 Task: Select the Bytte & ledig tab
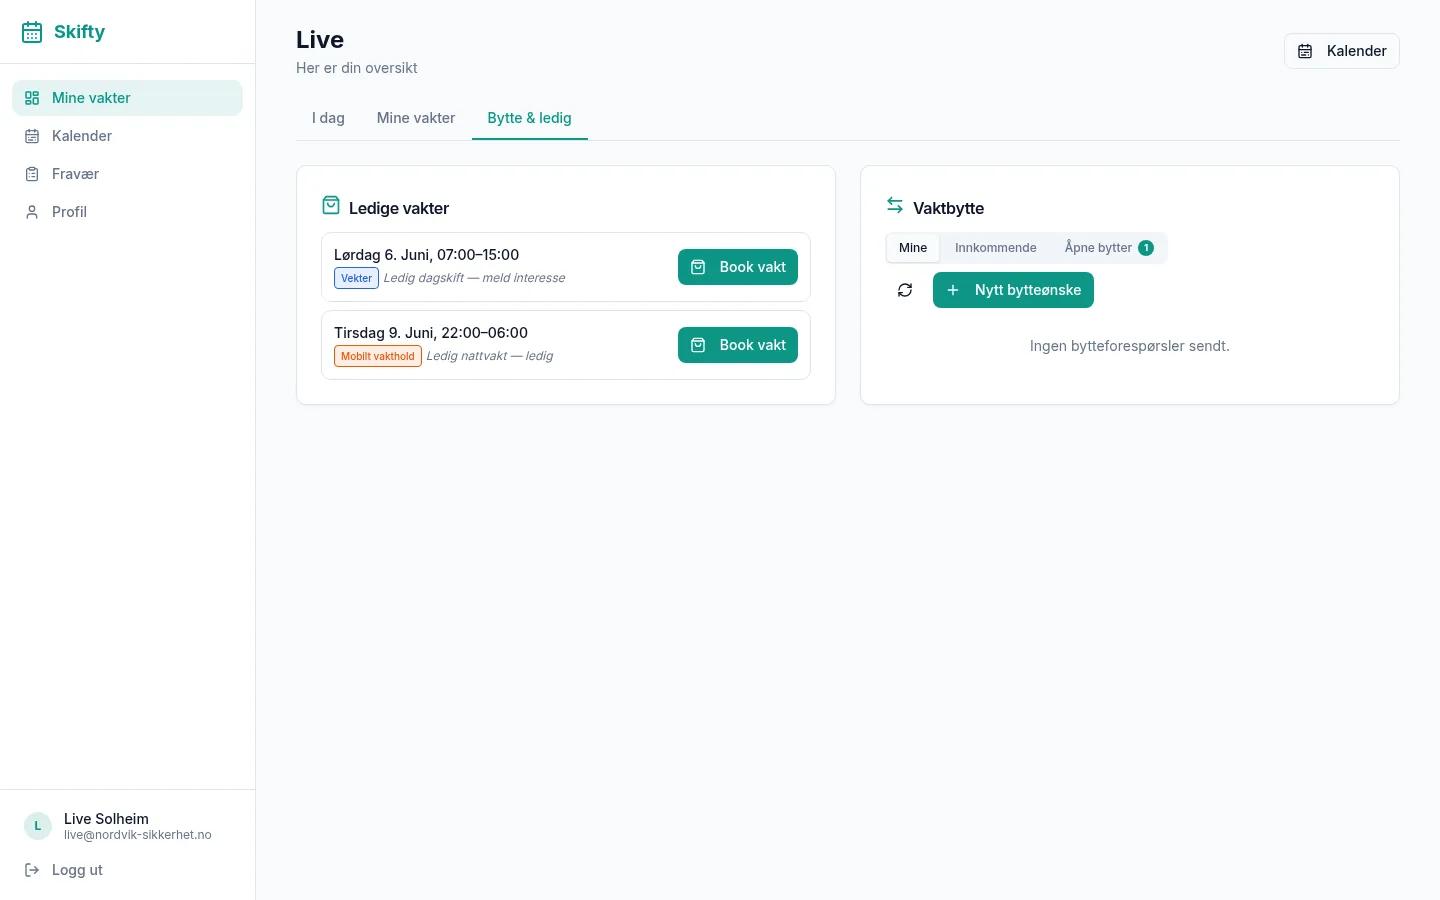click(530, 118)
